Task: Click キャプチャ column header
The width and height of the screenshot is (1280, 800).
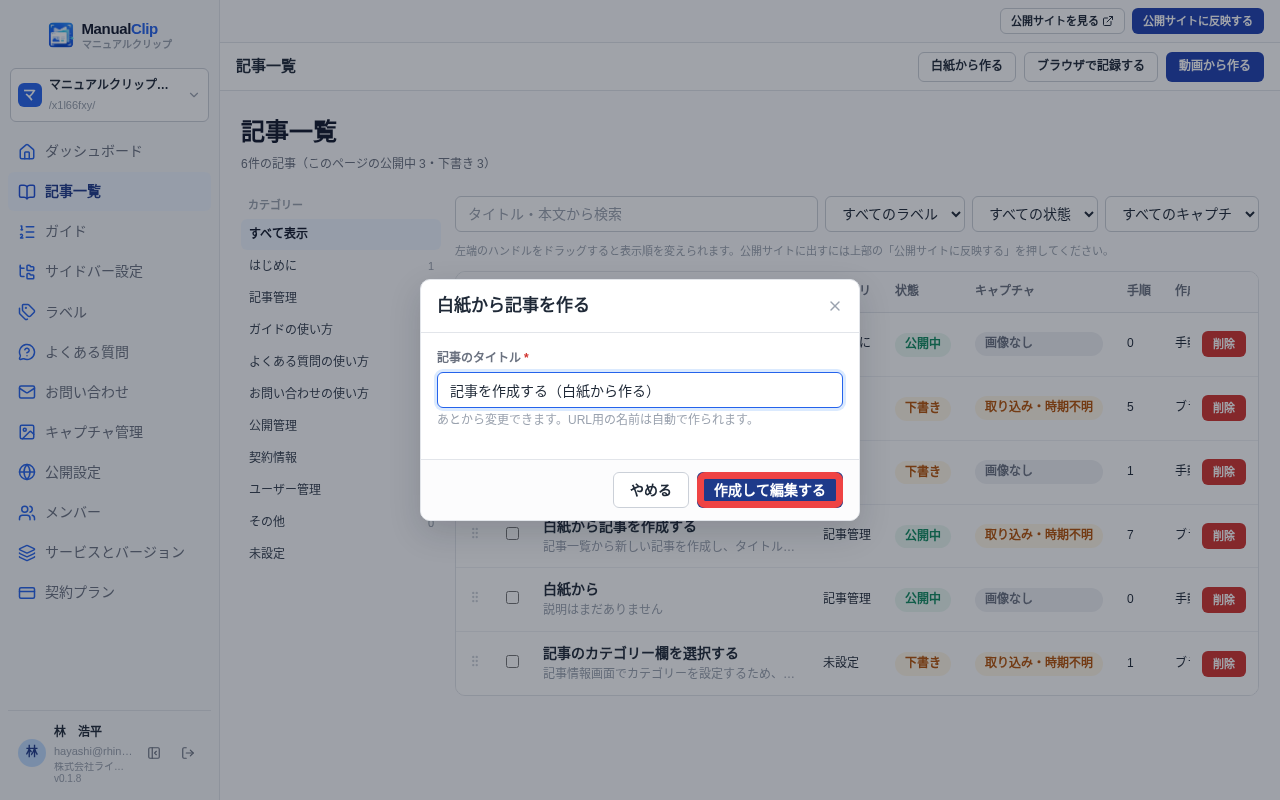Action: pyautogui.click(x=1005, y=291)
